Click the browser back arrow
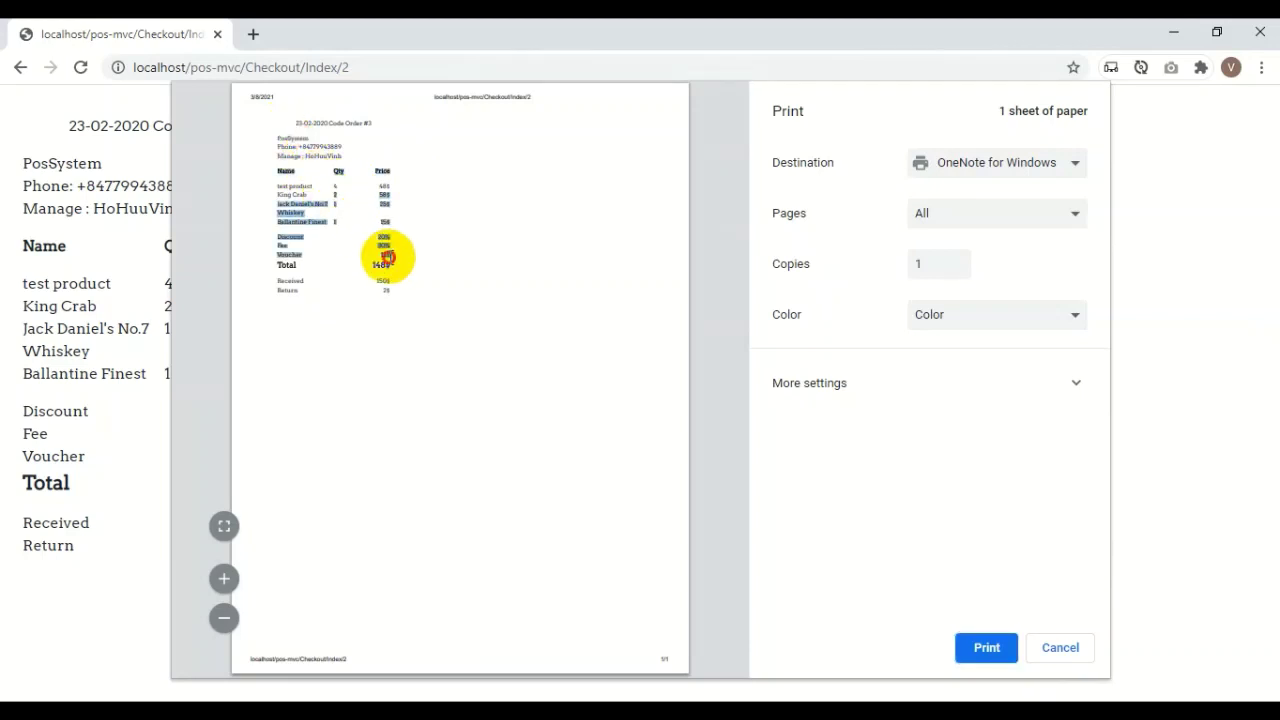 [21, 67]
